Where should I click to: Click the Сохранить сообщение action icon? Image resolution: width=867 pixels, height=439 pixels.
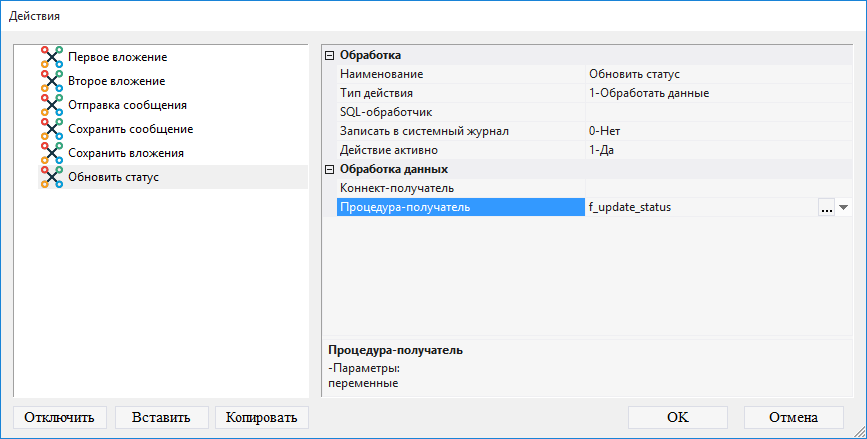point(51,129)
